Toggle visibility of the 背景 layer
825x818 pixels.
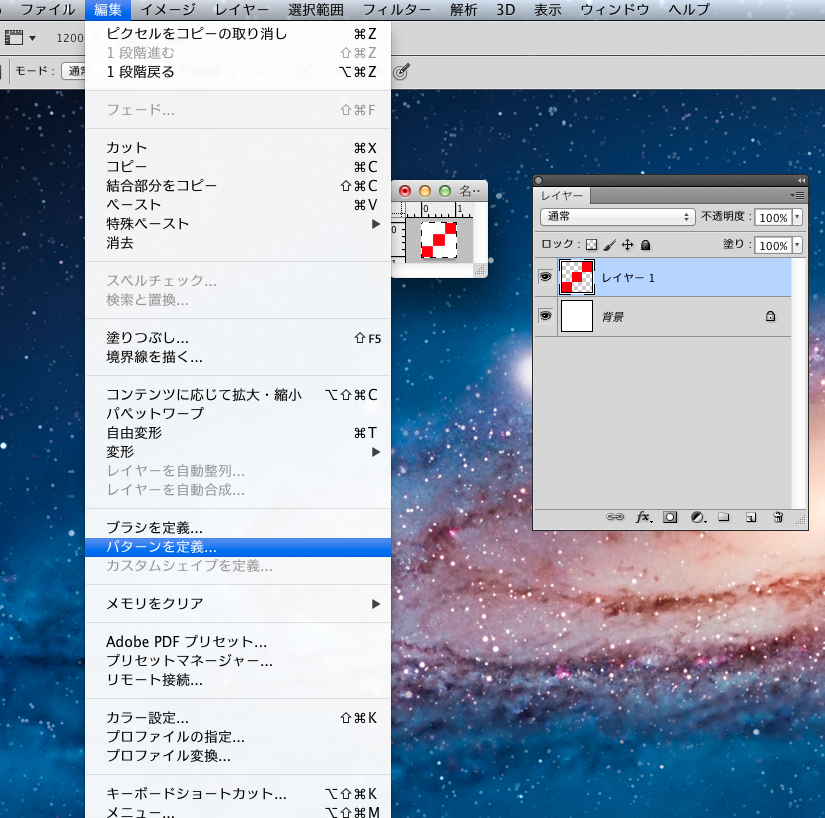[x=546, y=316]
